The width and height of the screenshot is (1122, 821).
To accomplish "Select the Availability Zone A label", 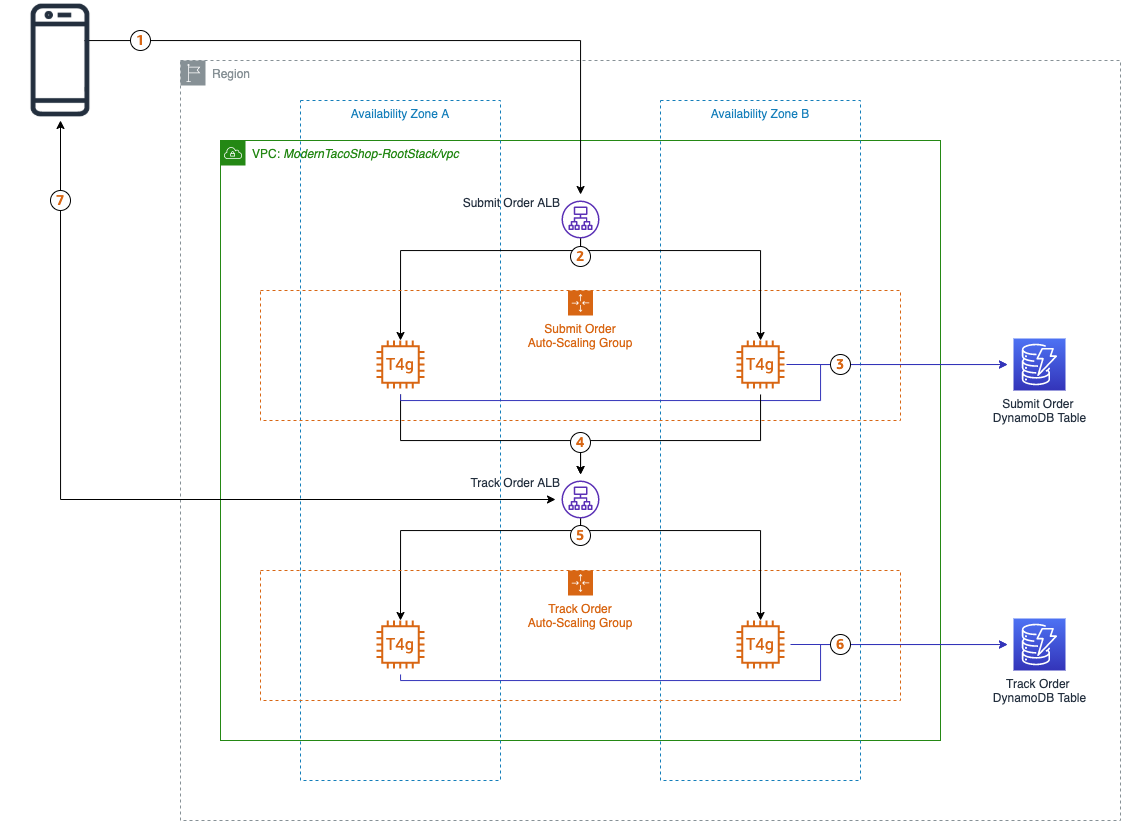I will (x=400, y=114).
